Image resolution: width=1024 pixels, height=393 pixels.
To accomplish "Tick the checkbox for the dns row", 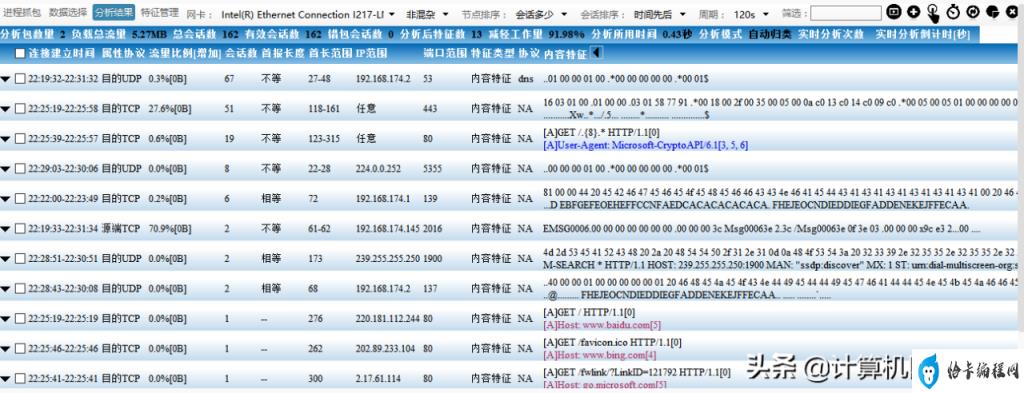I will point(20,78).
